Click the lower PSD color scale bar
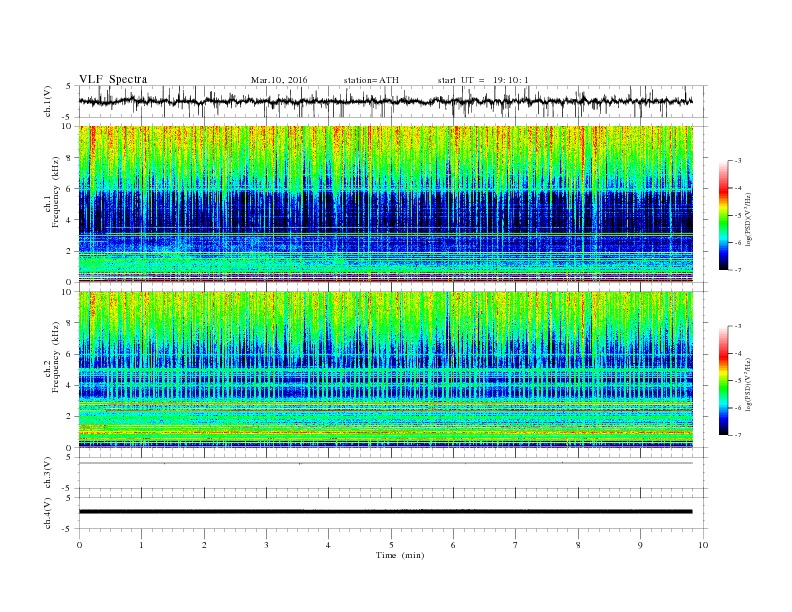 click(724, 381)
